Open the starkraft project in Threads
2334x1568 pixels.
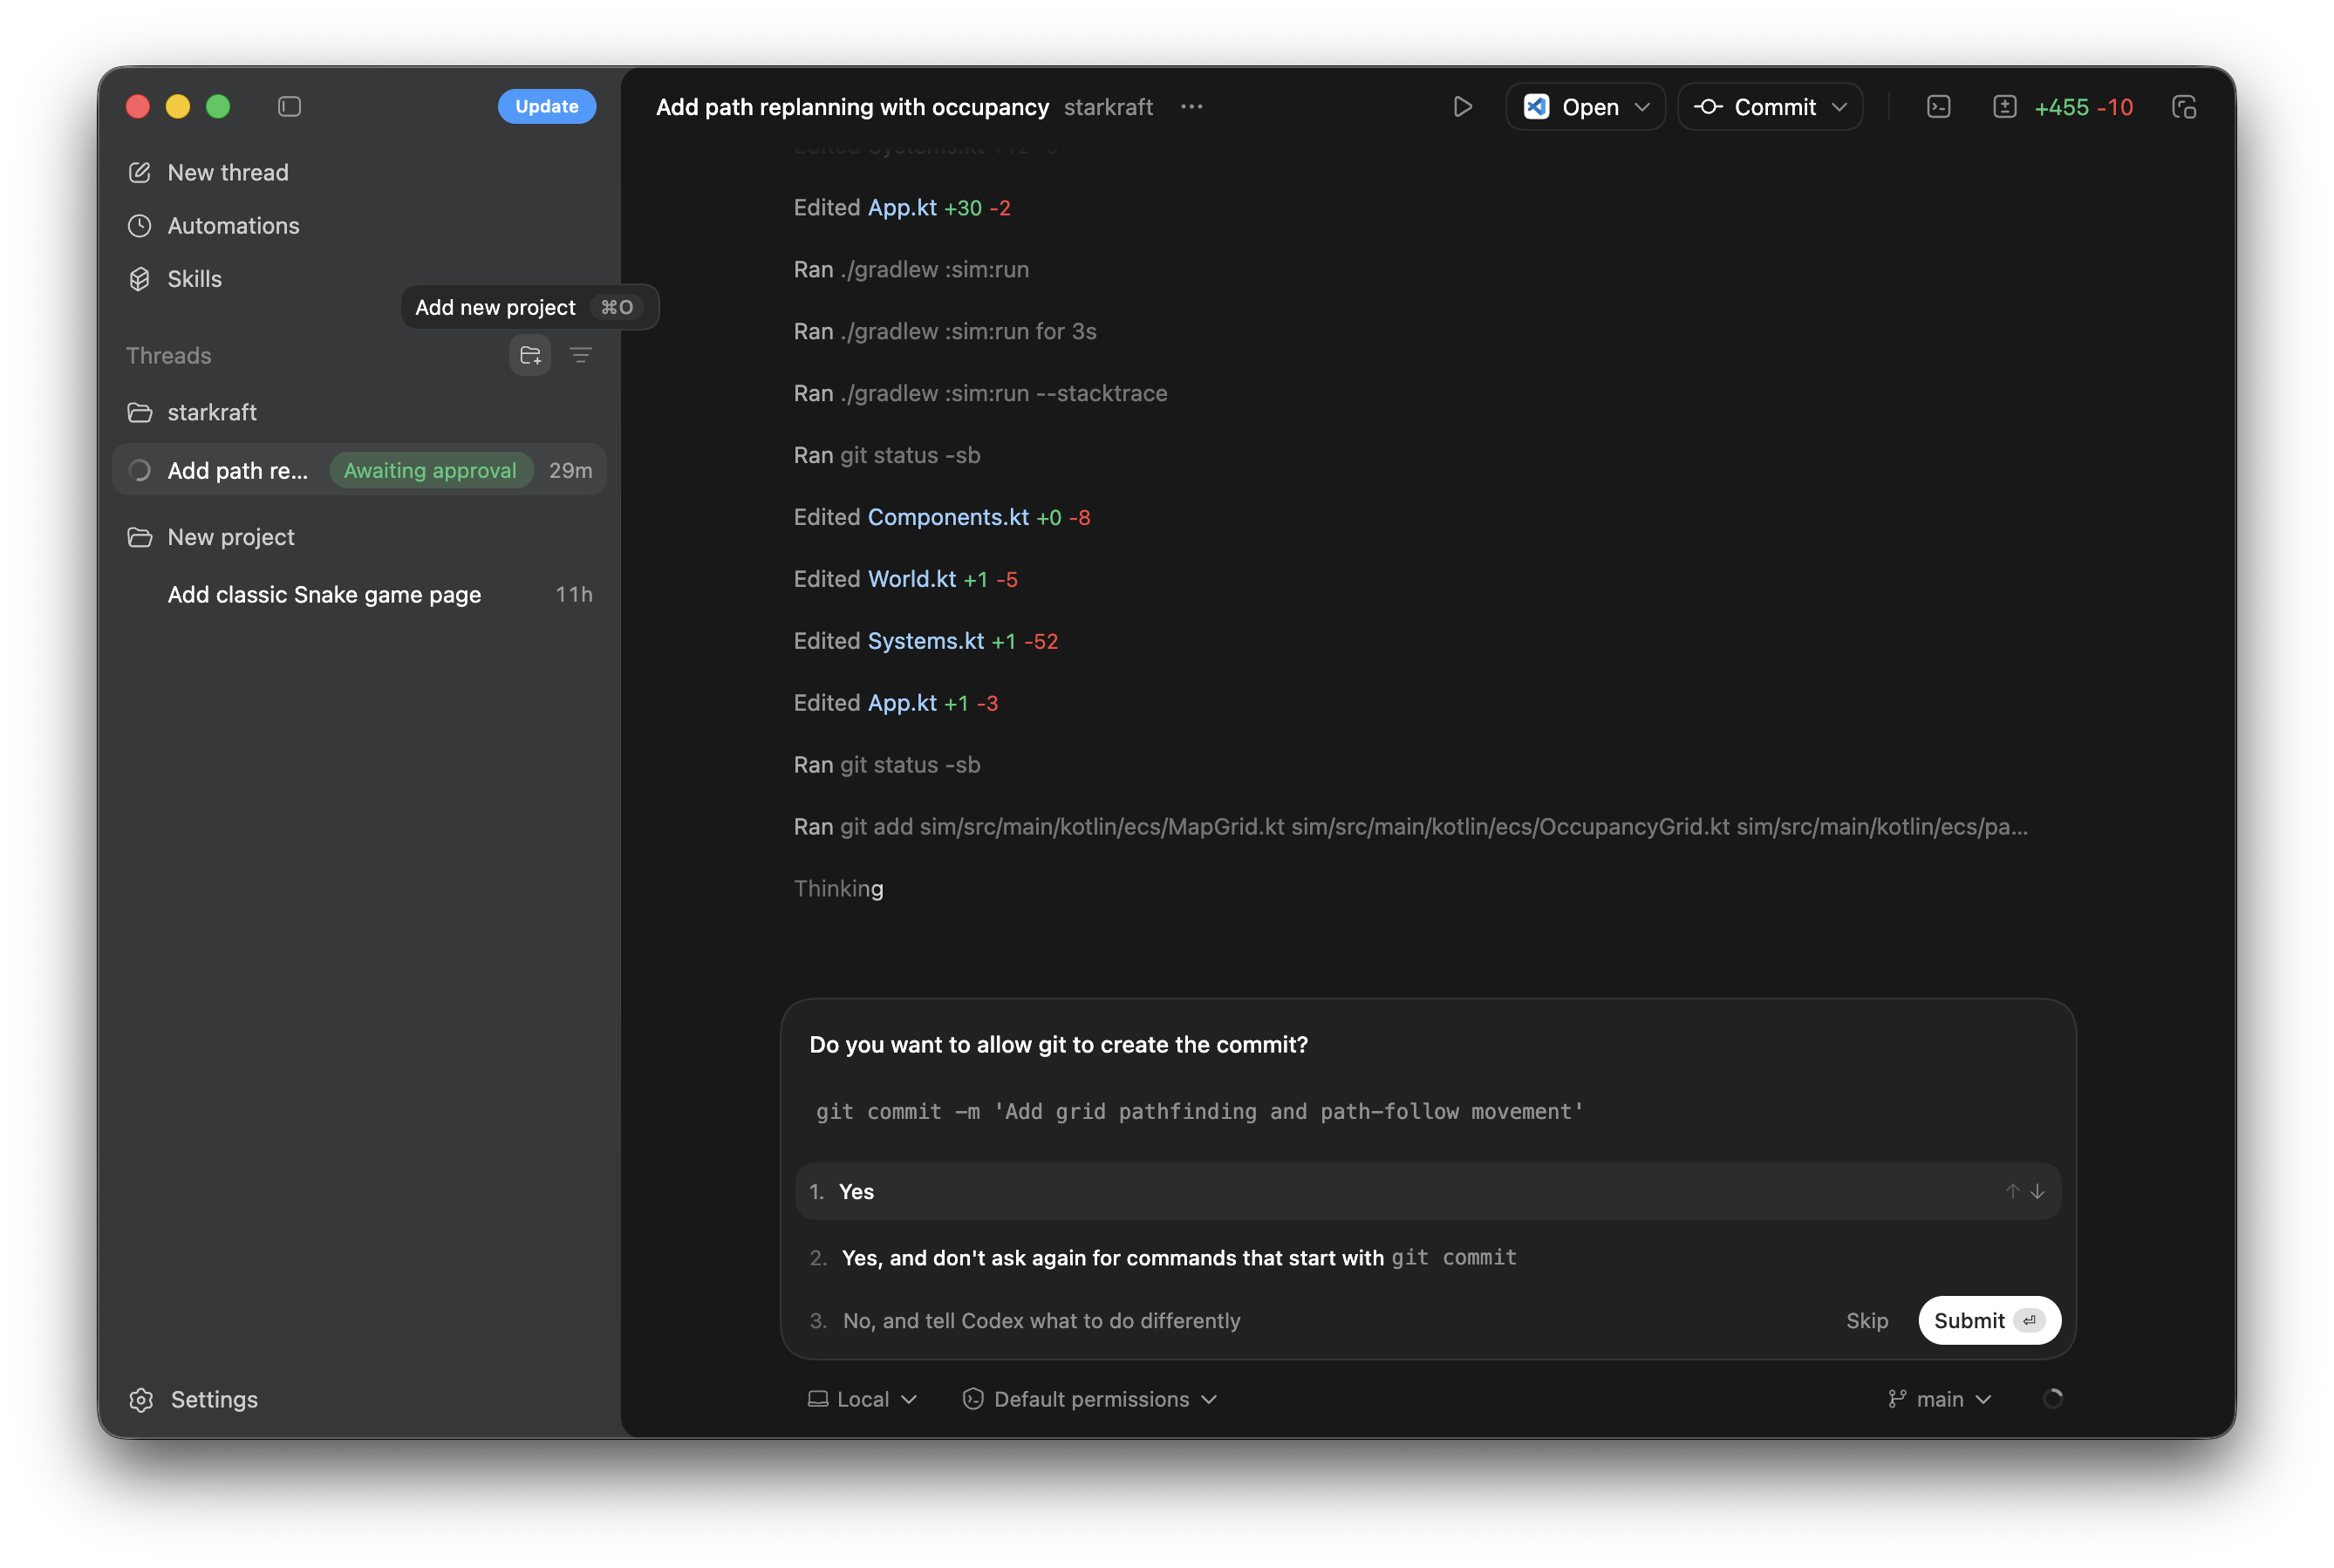[212, 412]
